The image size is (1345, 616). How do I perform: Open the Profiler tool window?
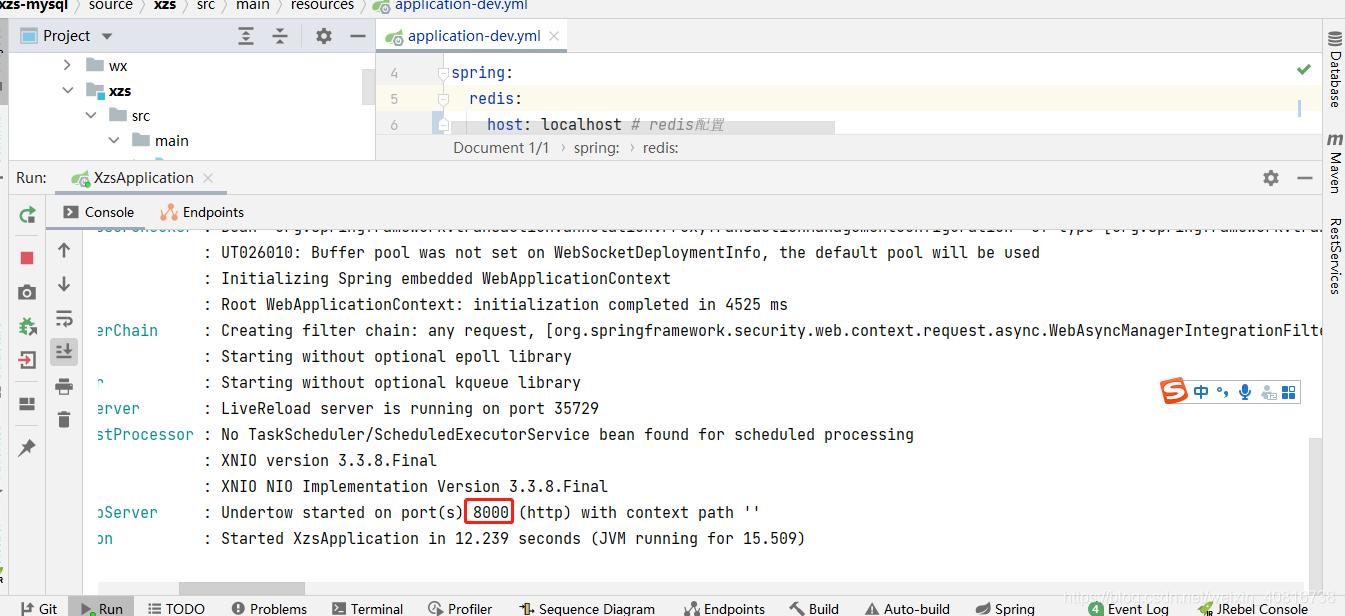(x=459, y=608)
